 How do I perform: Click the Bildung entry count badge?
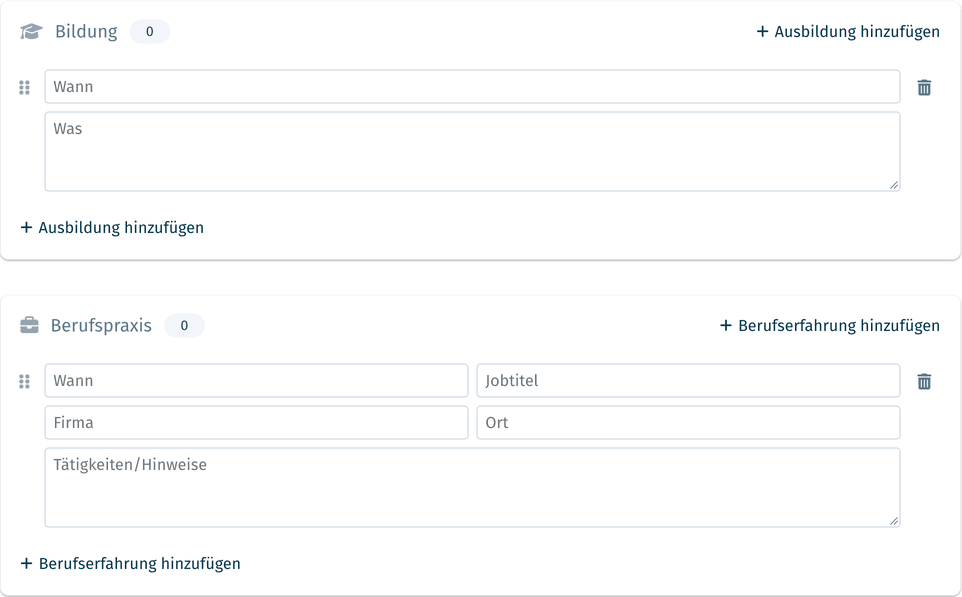(150, 31)
